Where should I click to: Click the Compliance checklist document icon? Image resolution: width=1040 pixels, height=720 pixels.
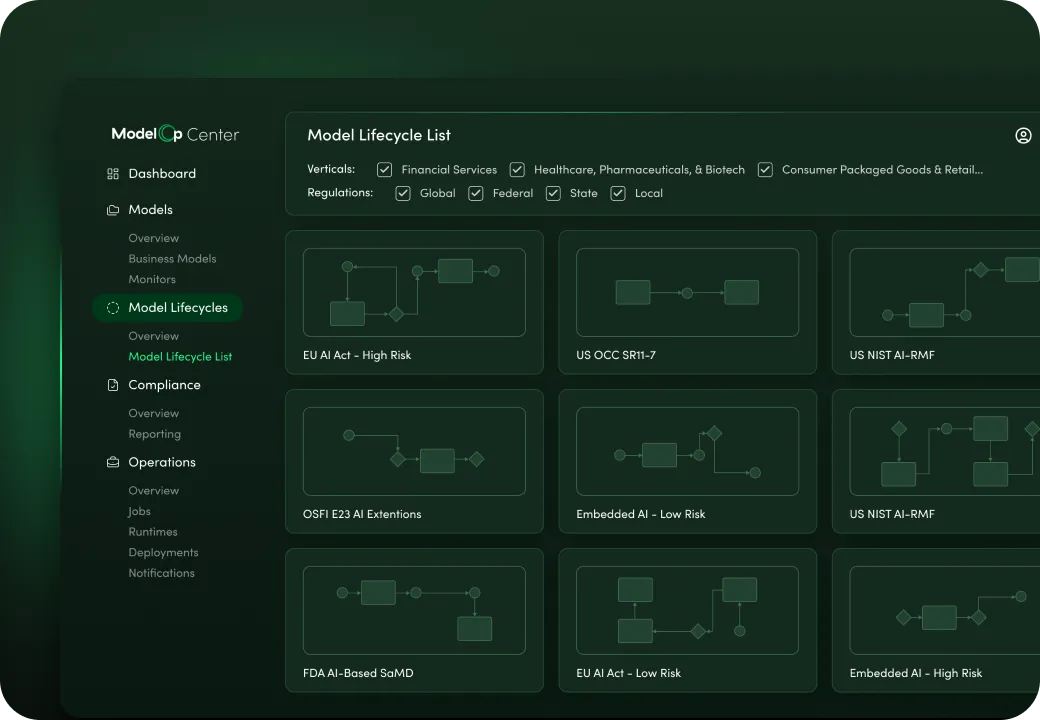click(112, 385)
